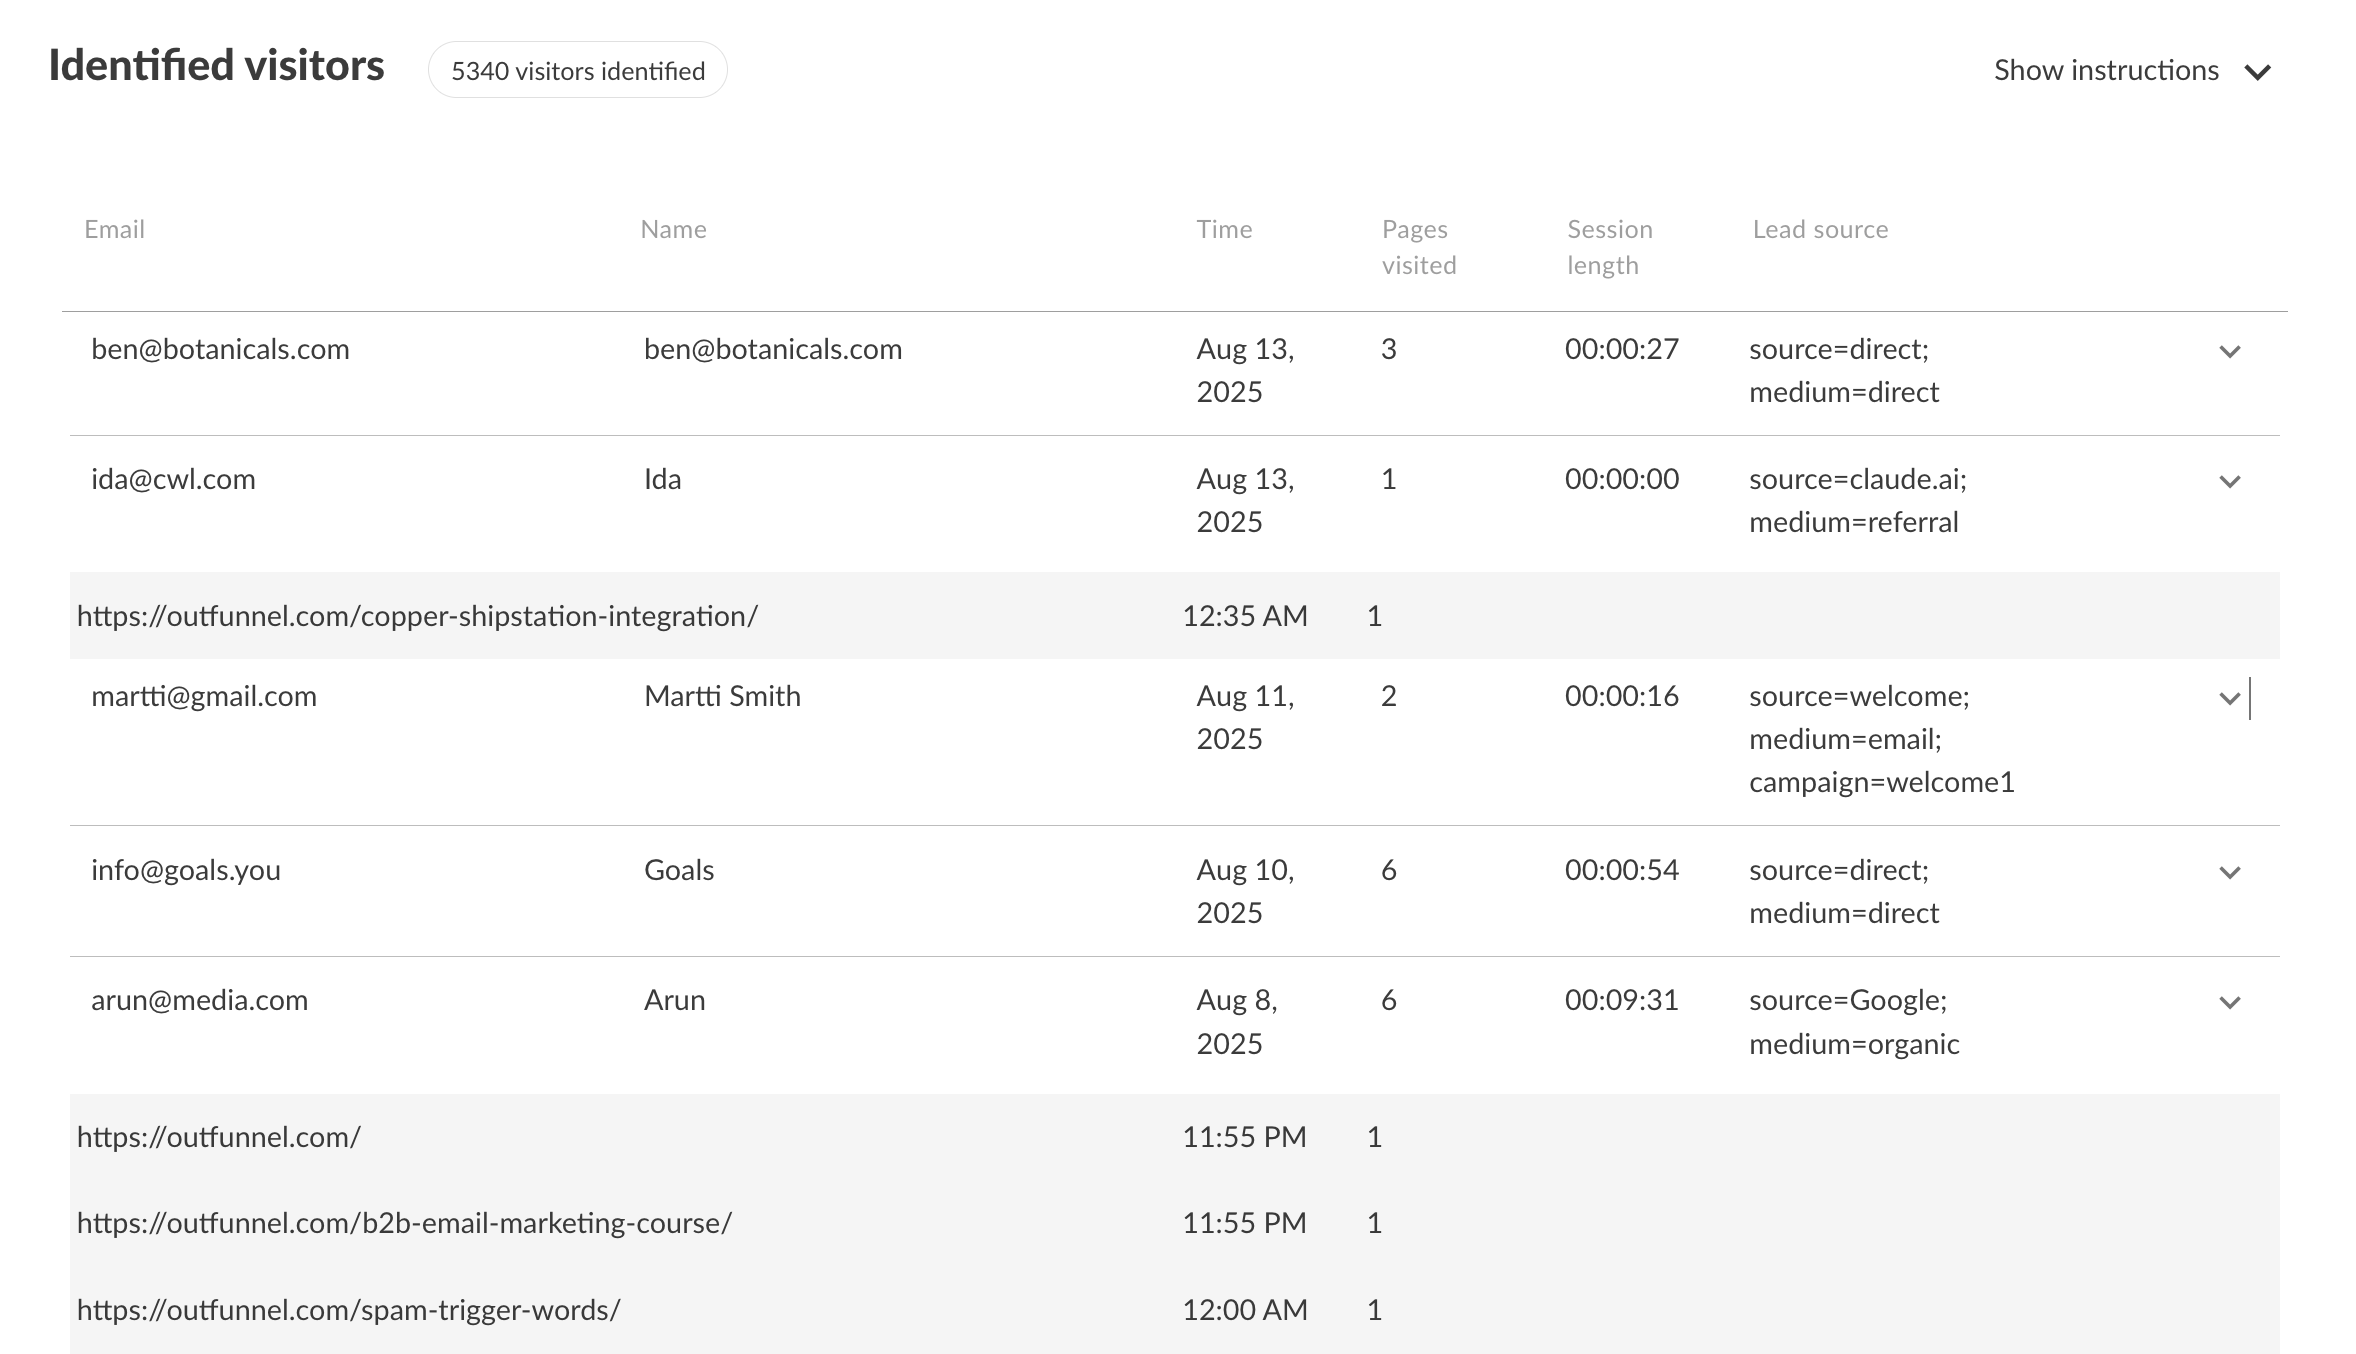Screen dimensions: 2356x1354
Task: Expand details for ida@cwl.com visitor row
Action: 2229,481
